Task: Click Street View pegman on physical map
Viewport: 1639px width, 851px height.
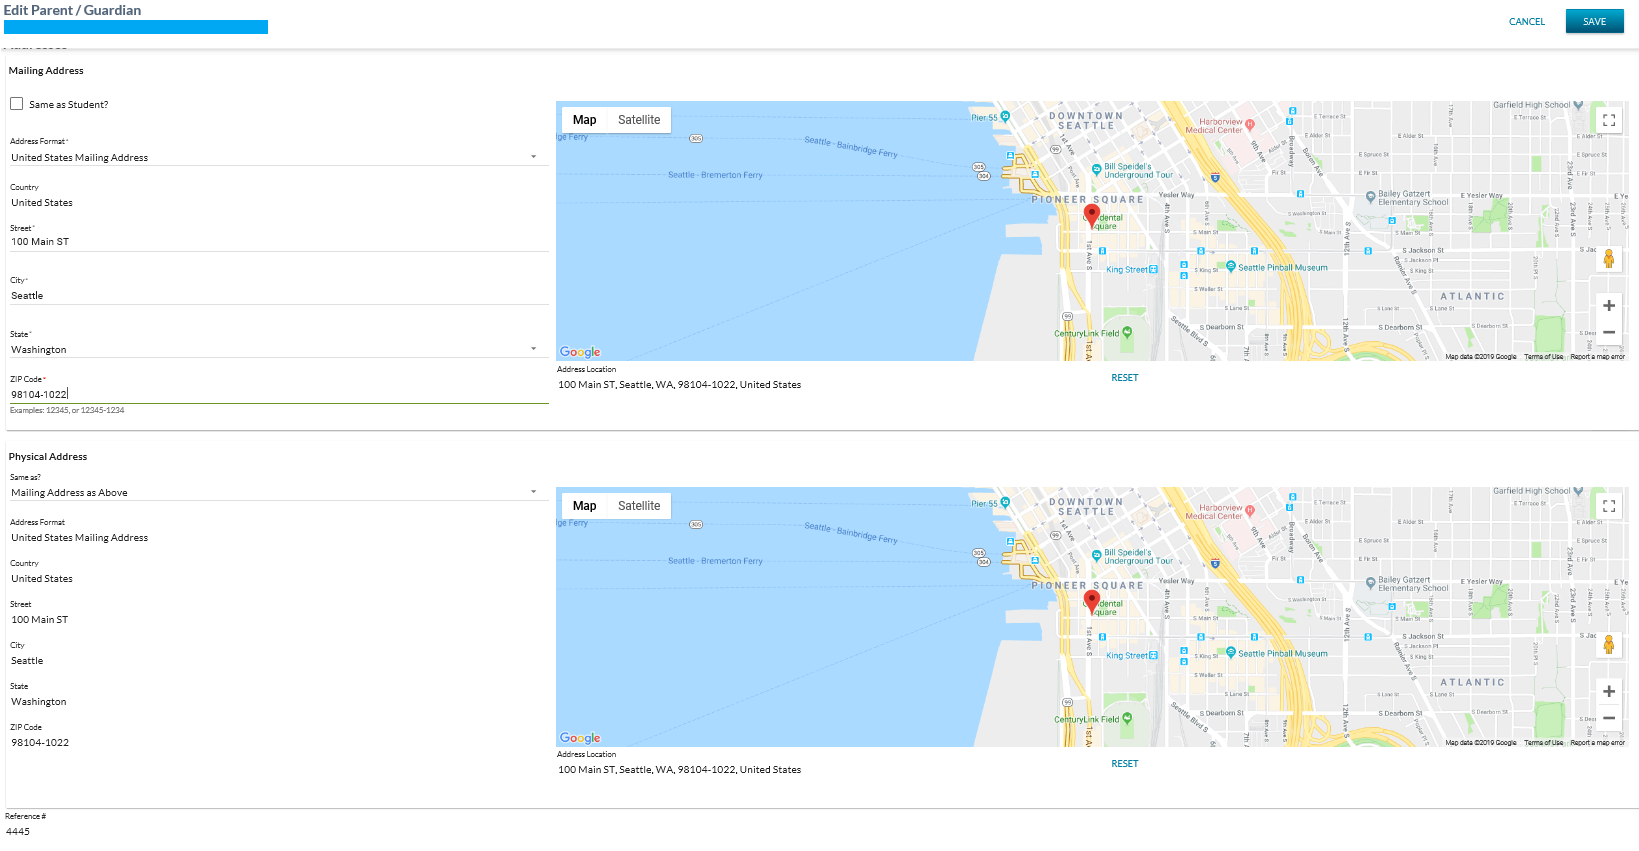Action: pos(1608,645)
